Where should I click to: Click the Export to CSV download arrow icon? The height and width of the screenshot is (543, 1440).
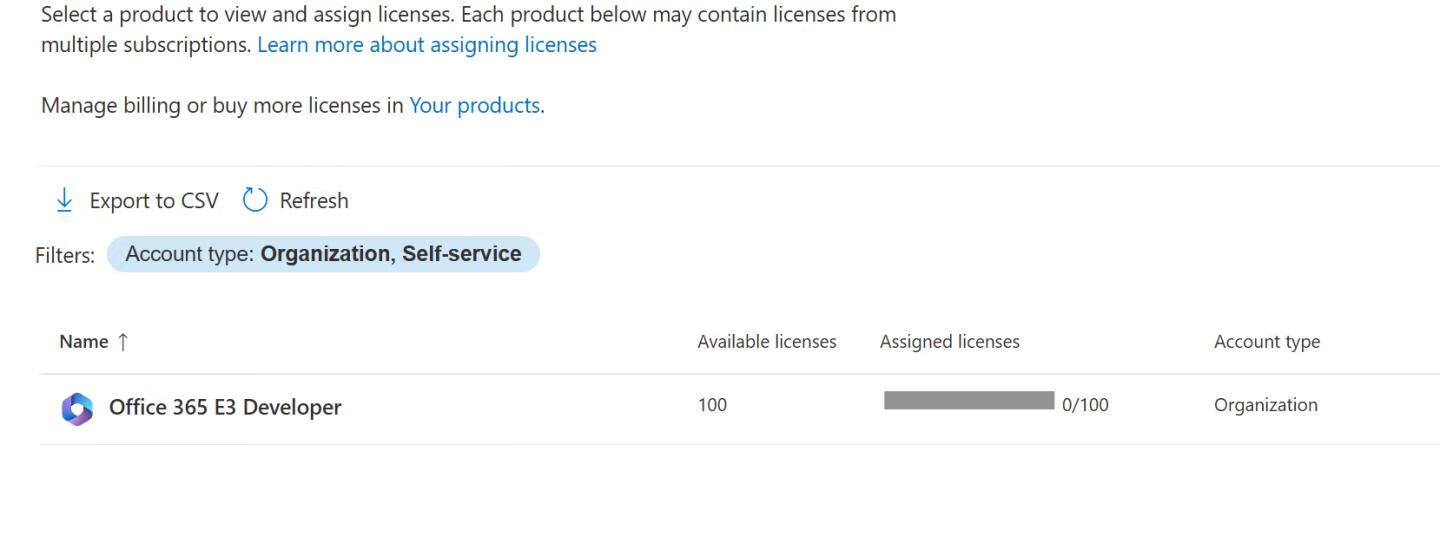click(64, 200)
